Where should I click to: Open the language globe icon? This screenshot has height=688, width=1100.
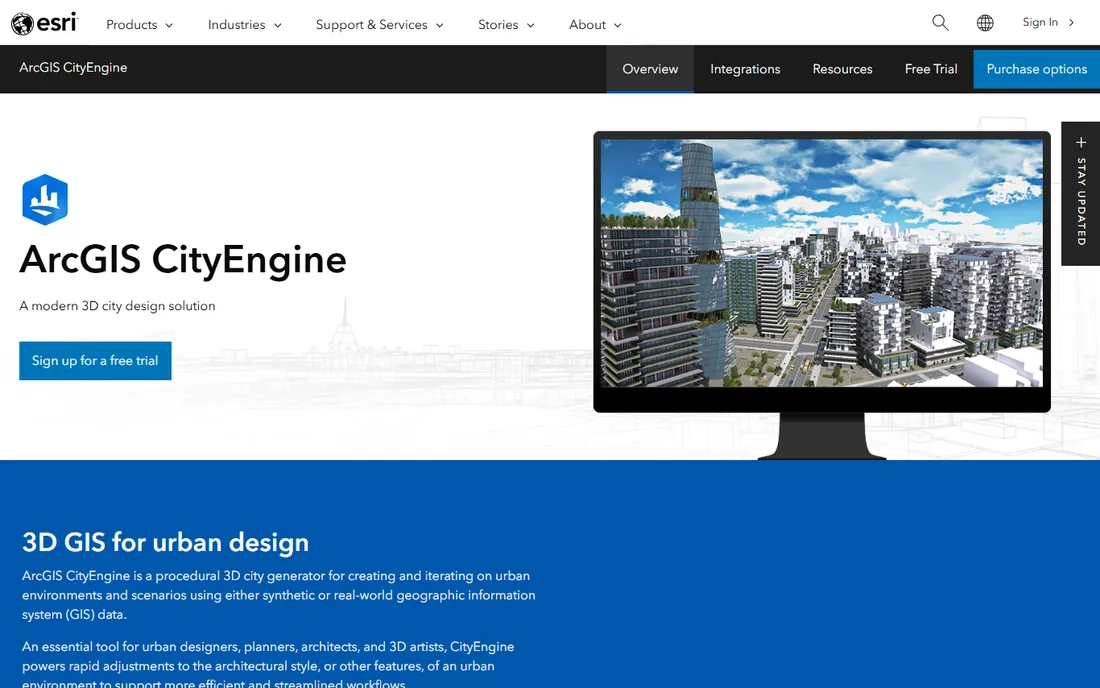tap(985, 22)
